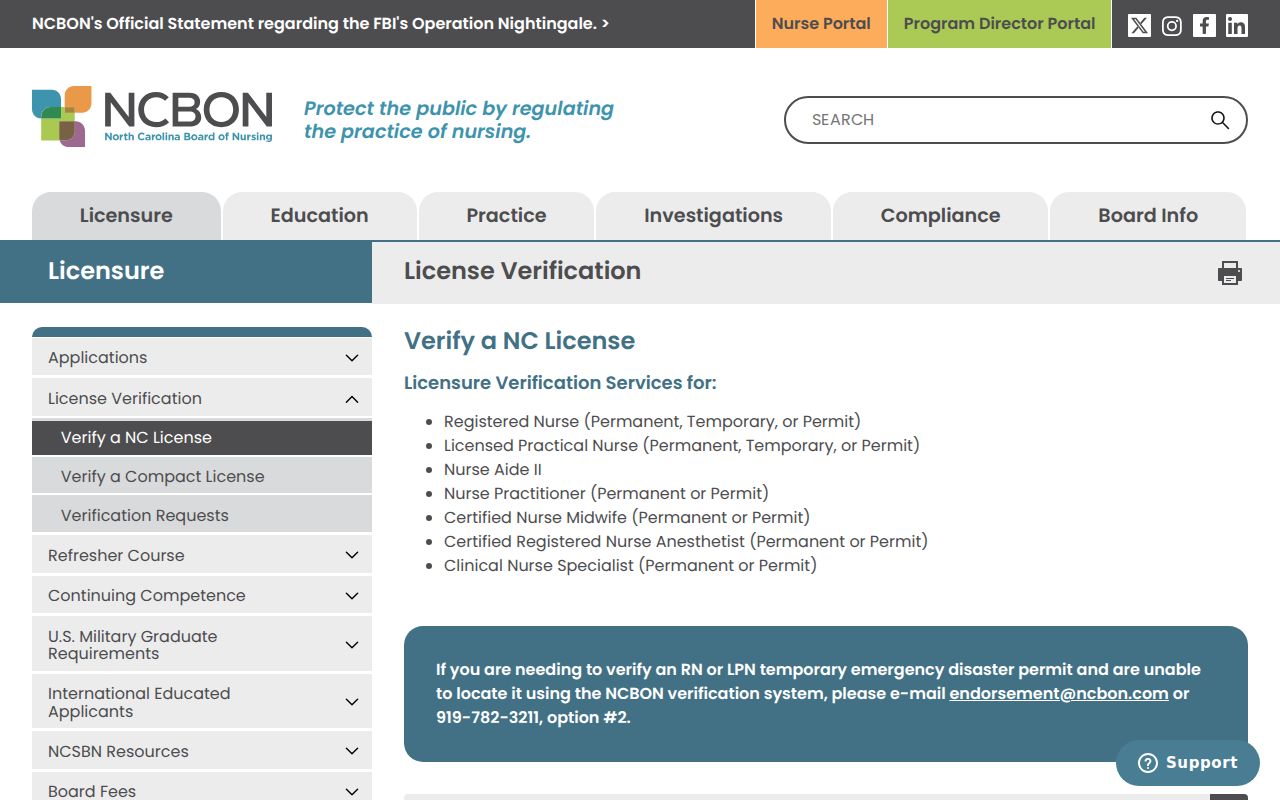Click the 'Verify a NC License' heading
Screen dimensions: 1280x800
click(x=519, y=341)
